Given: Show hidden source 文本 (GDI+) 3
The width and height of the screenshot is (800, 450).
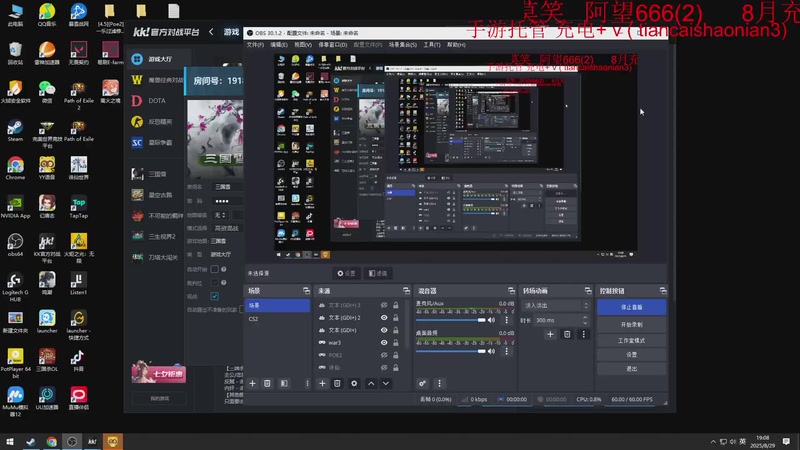Looking at the screenshot, I should click(384, 305).
